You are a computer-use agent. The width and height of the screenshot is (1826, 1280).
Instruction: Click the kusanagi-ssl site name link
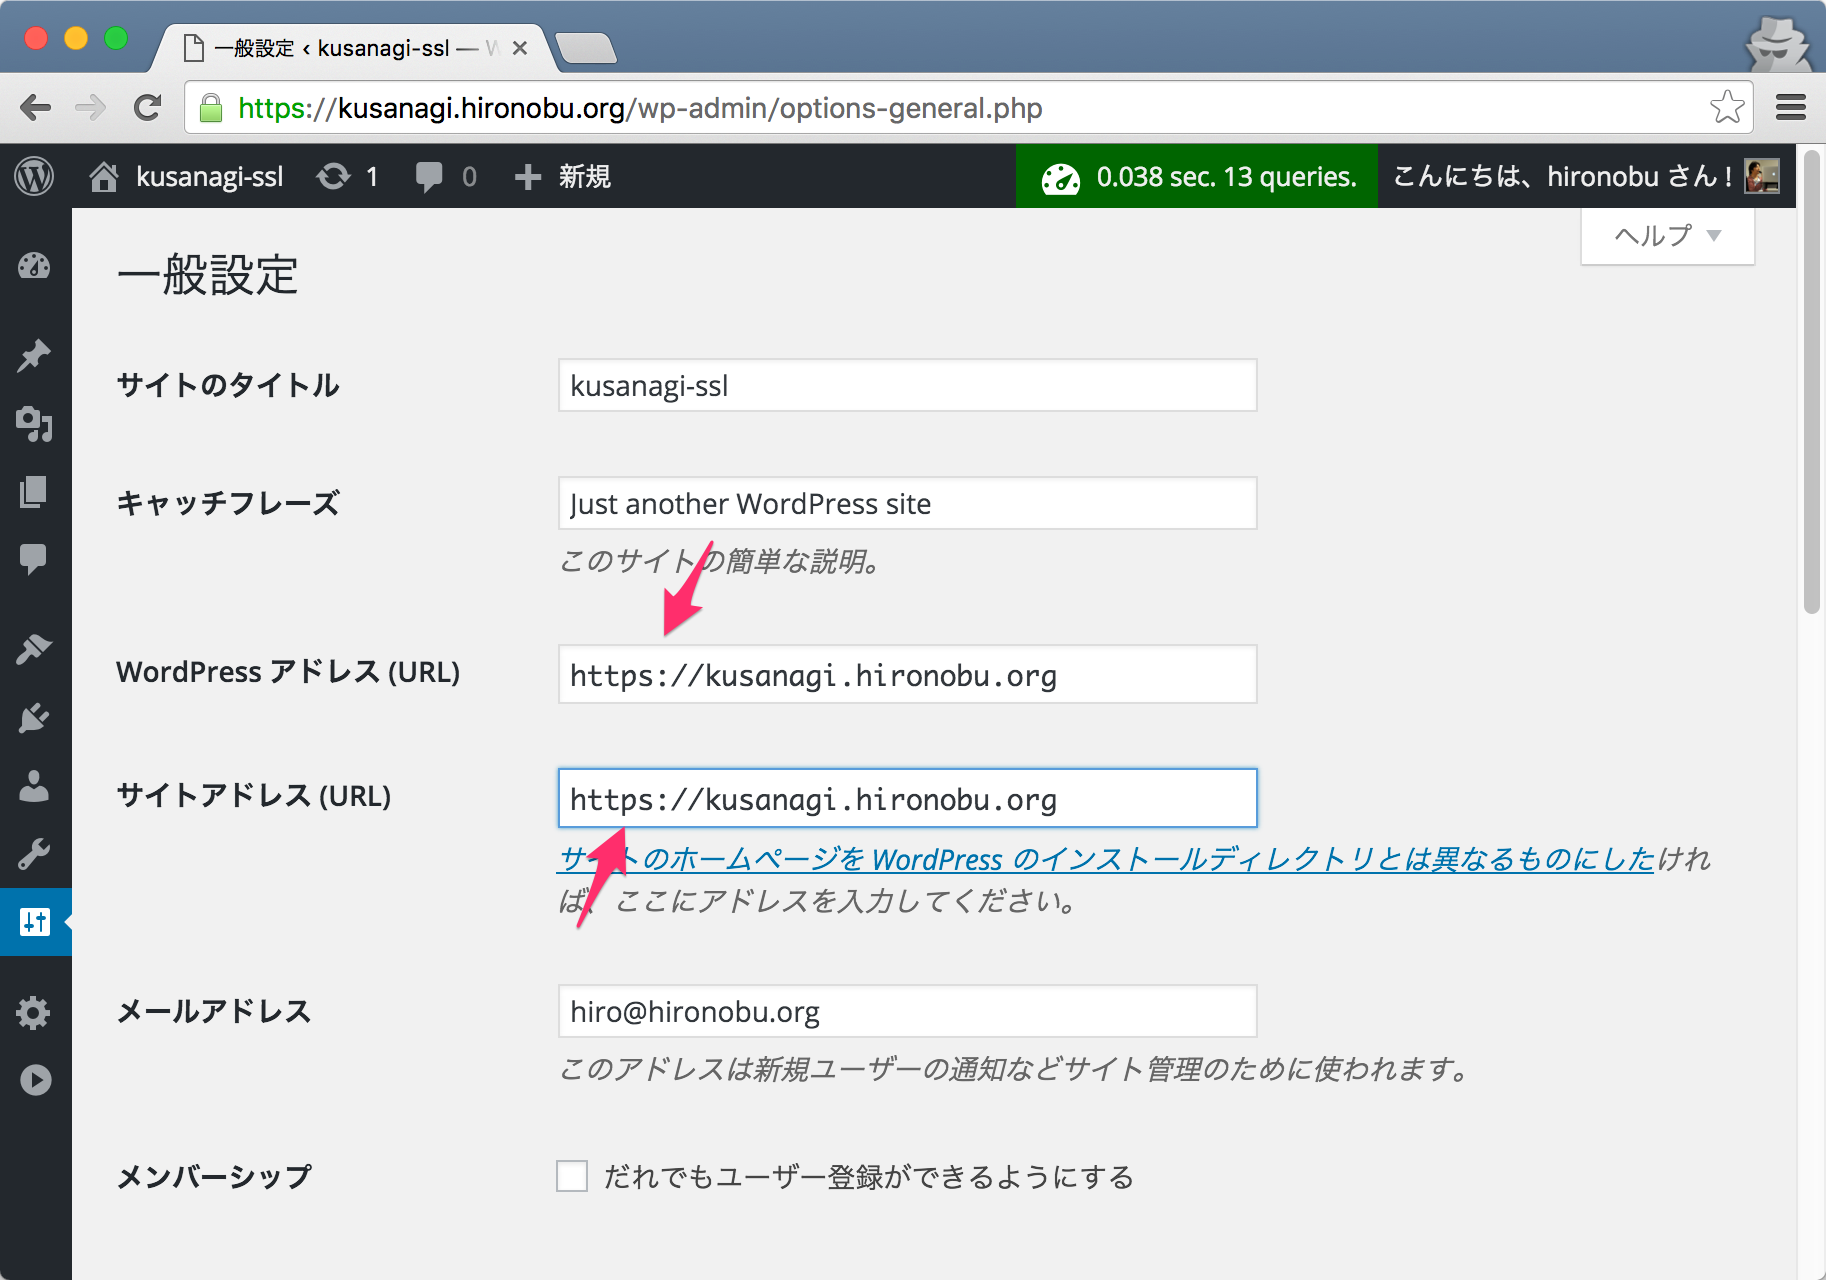click(x=210, y=177)
